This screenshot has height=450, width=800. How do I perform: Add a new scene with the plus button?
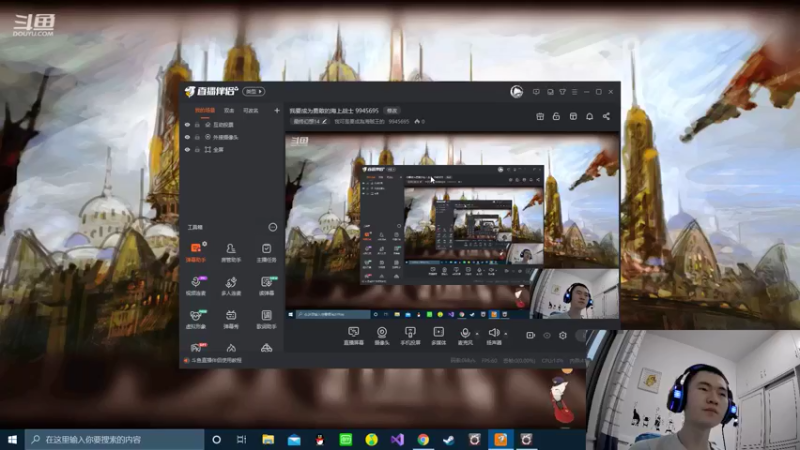pyautogui.click(x=277, y=110)
